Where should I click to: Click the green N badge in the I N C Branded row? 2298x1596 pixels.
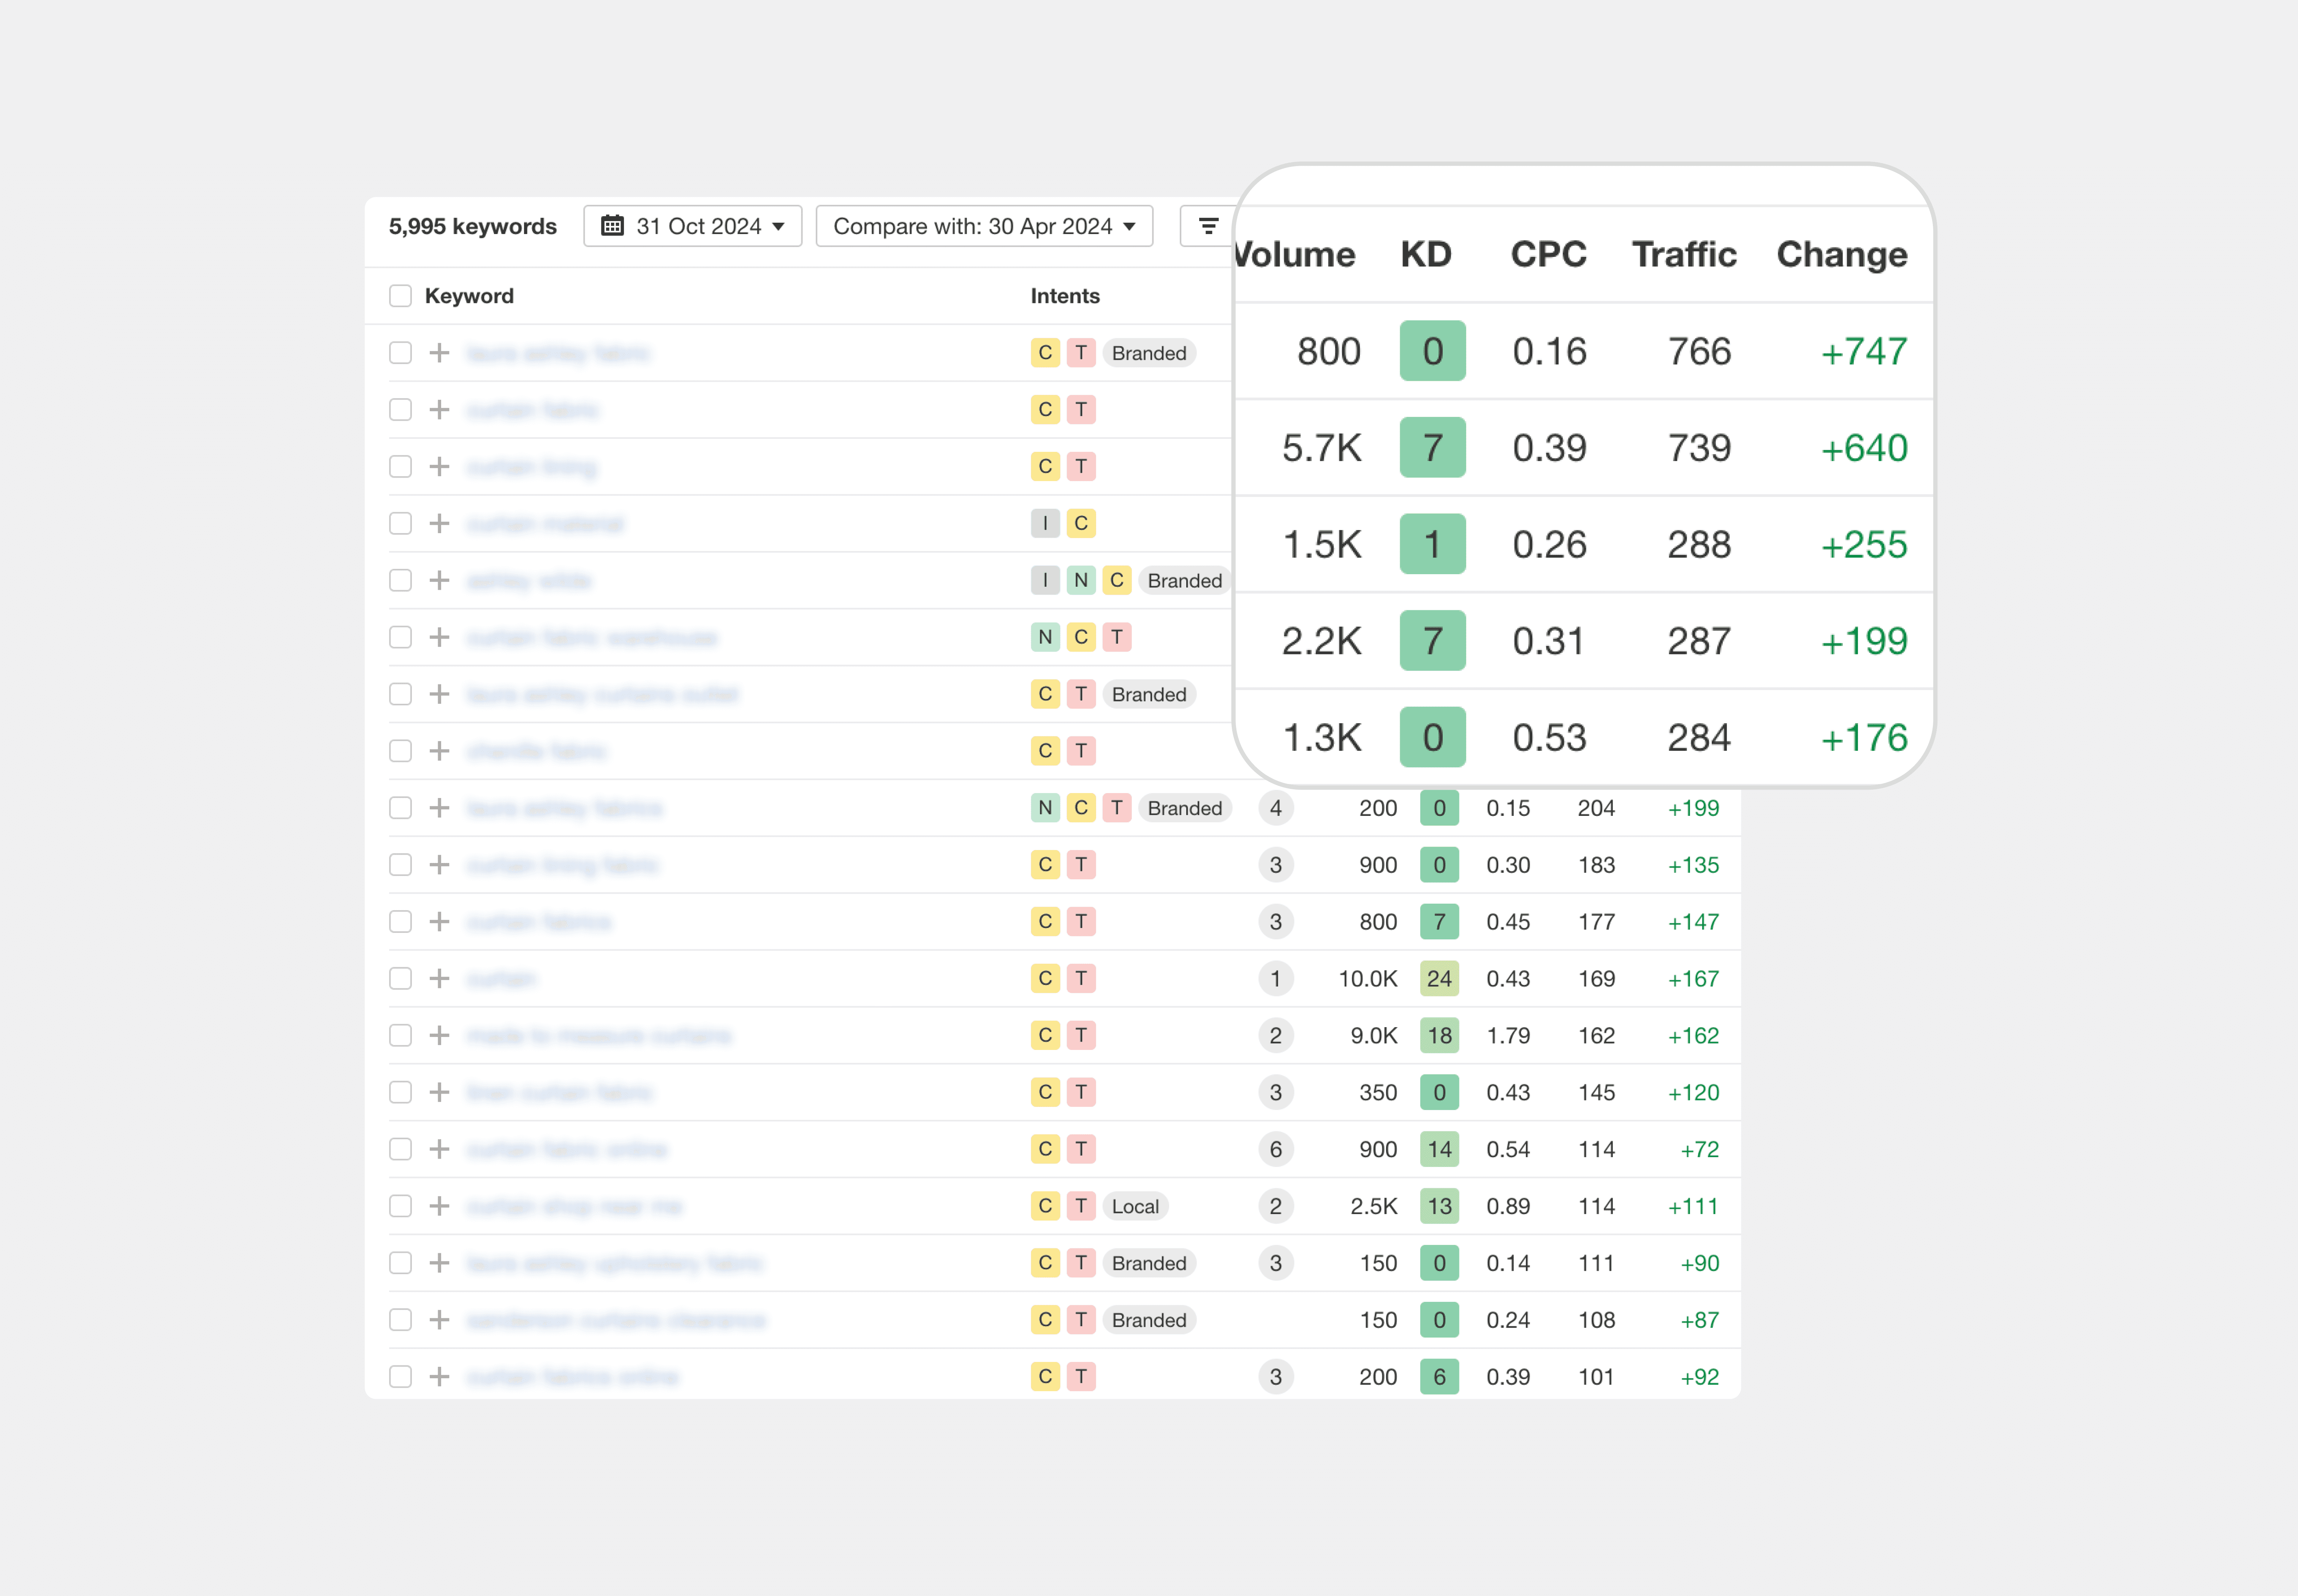click(x=1081, y=580)
